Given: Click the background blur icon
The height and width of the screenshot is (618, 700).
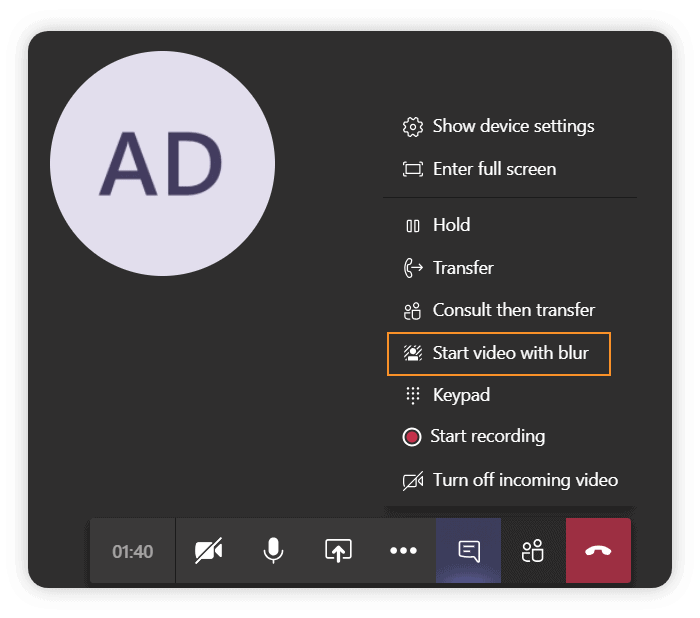Looking at the screenshot, I should (413, 353).
